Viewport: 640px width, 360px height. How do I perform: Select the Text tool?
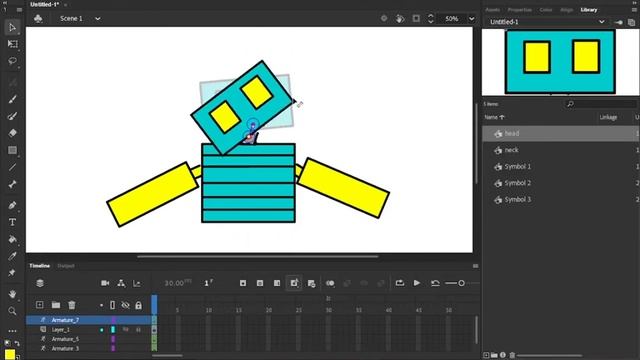pos(12,222)
